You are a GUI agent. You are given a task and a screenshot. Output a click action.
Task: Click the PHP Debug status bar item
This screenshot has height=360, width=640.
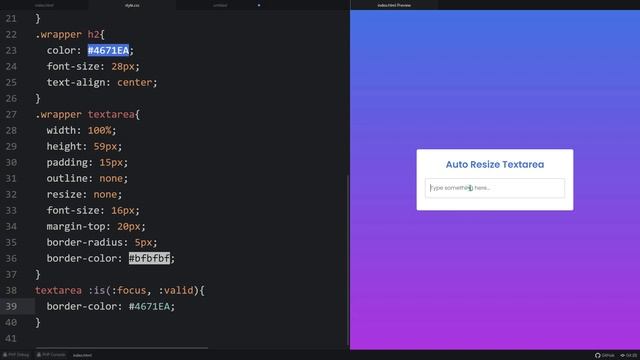pos(16,355)
